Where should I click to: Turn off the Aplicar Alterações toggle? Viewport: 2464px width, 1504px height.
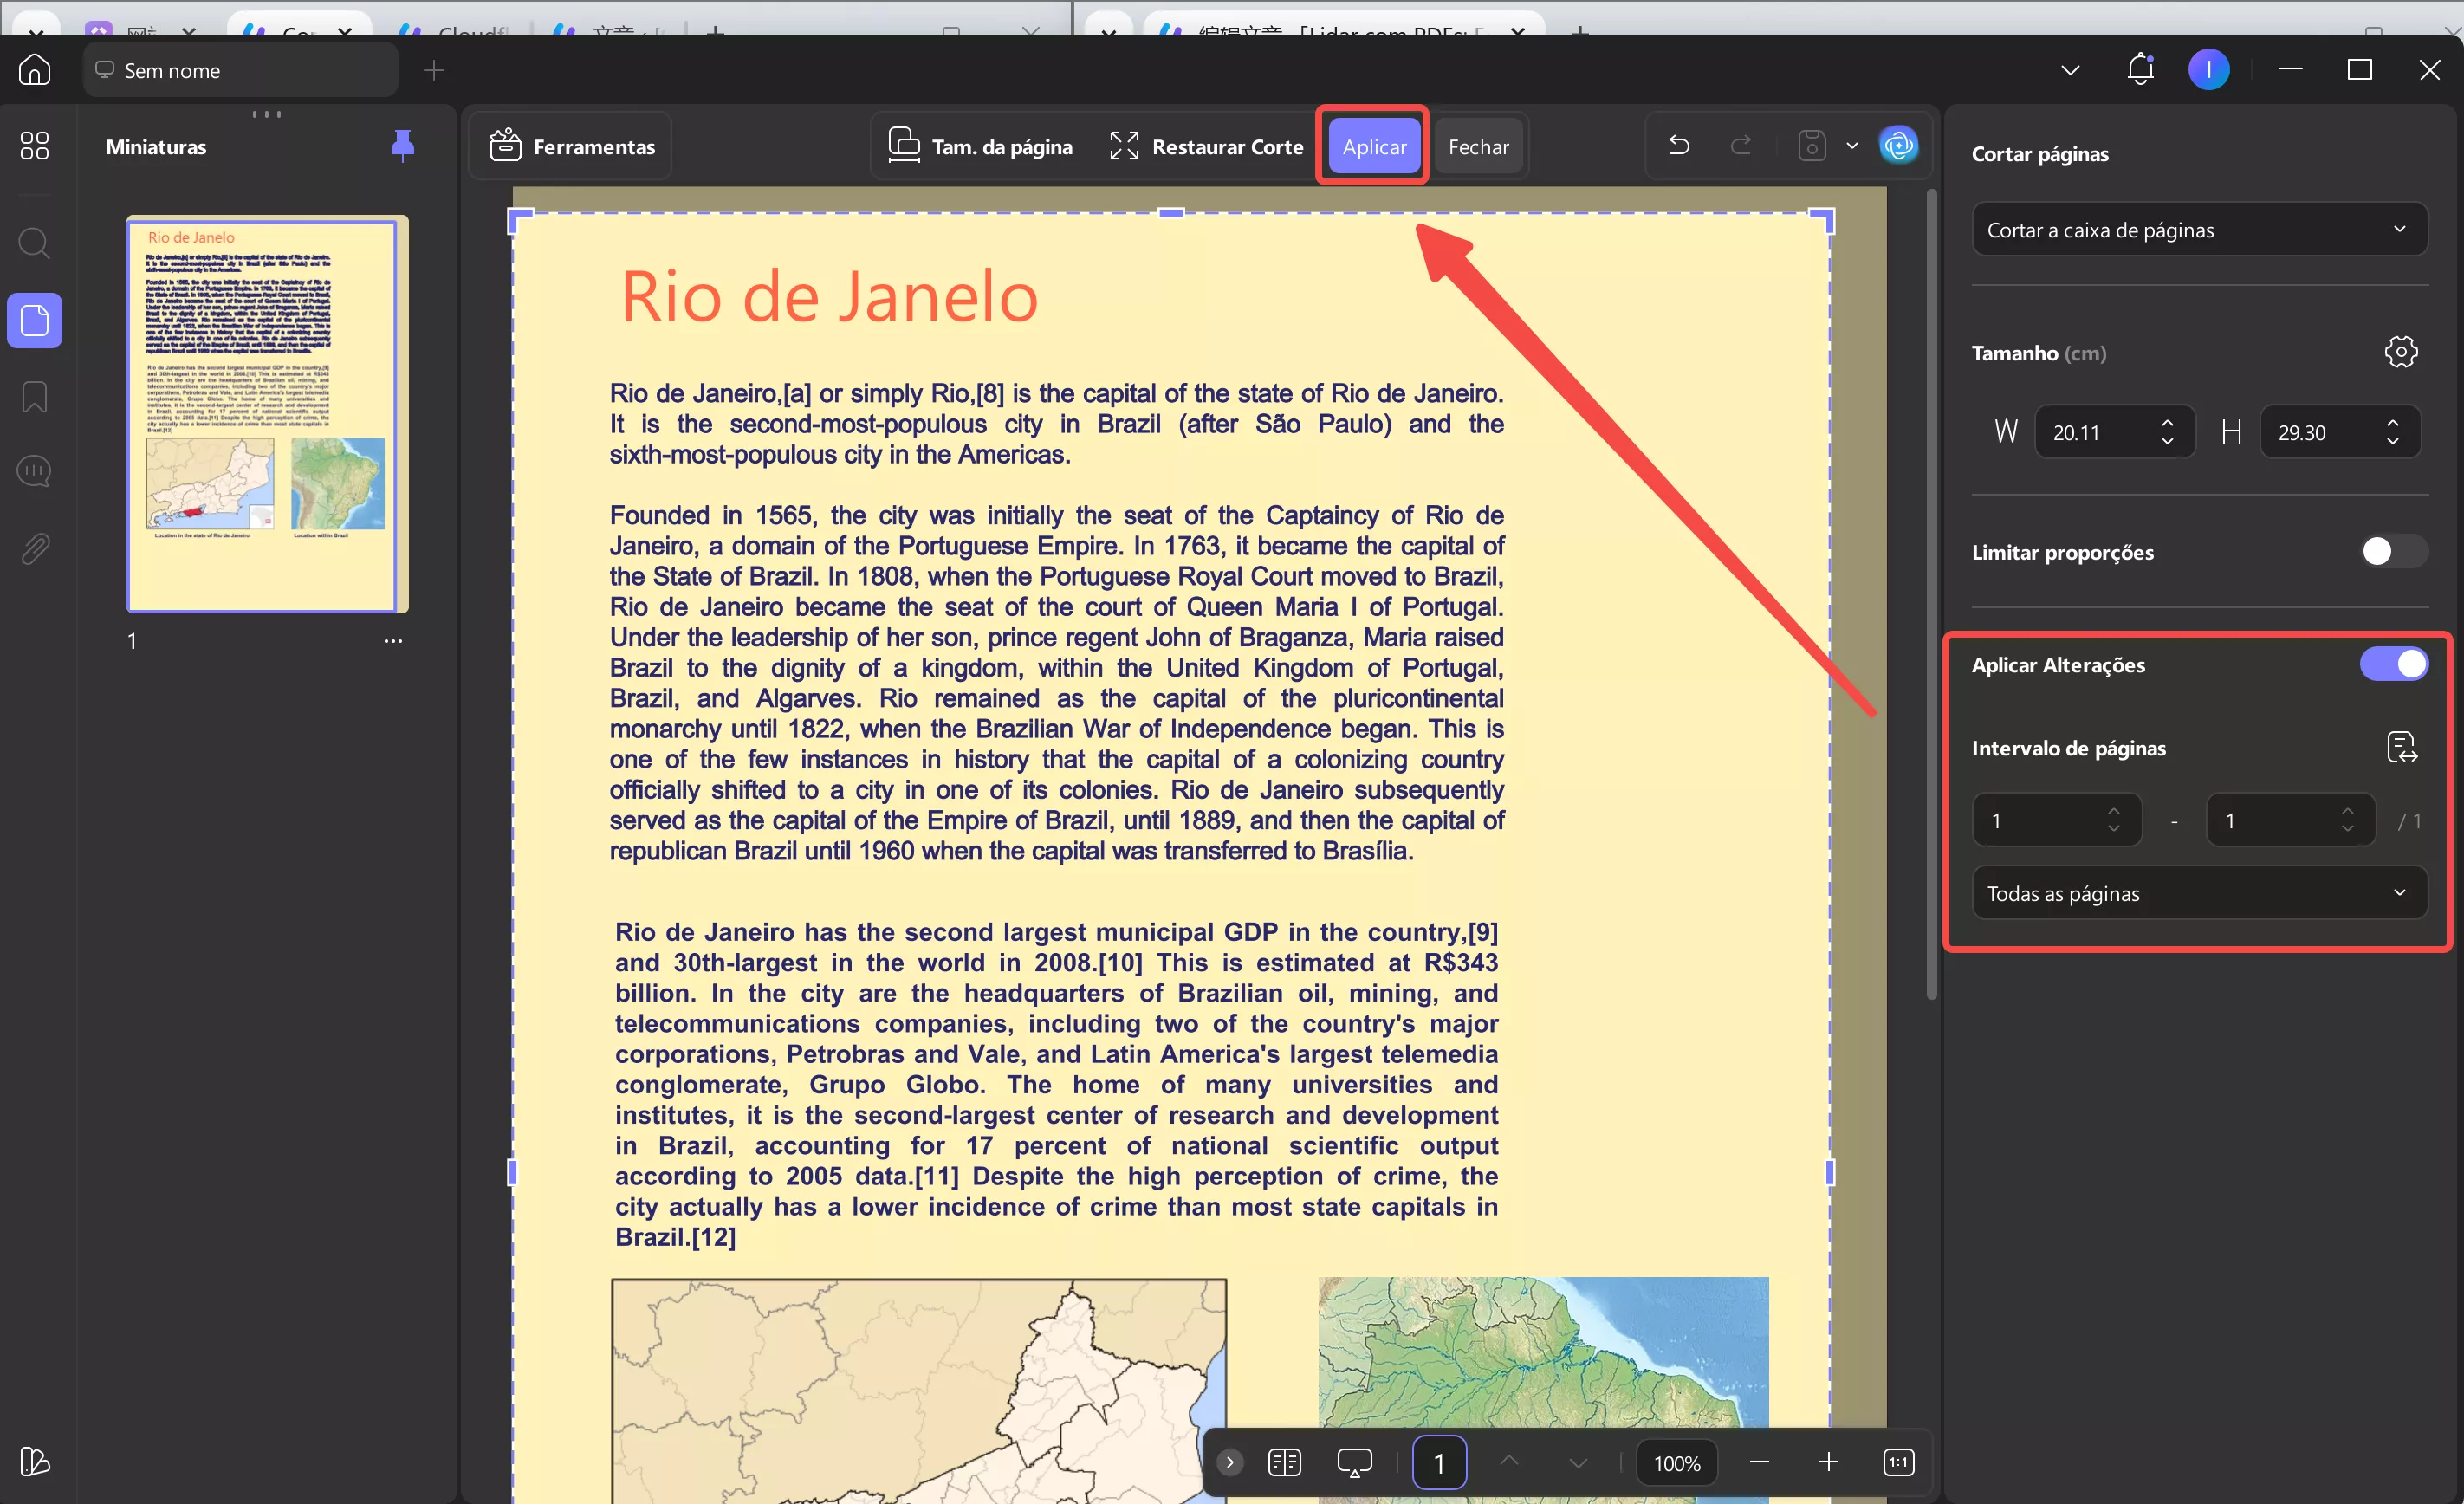pyautogui.click(x=2392, y=664)
